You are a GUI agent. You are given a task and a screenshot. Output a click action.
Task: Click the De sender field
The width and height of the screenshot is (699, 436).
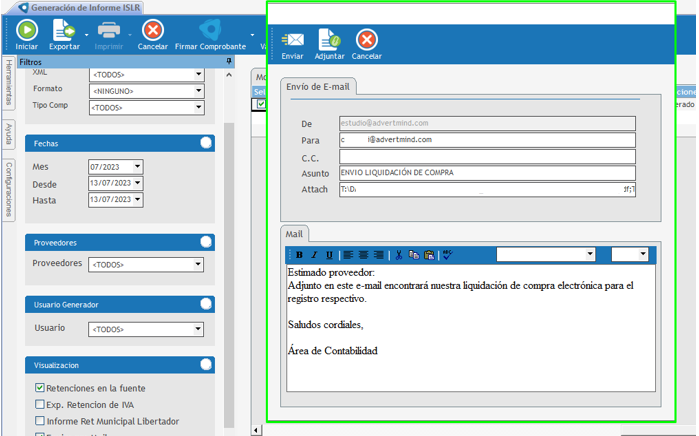point(487,123)
